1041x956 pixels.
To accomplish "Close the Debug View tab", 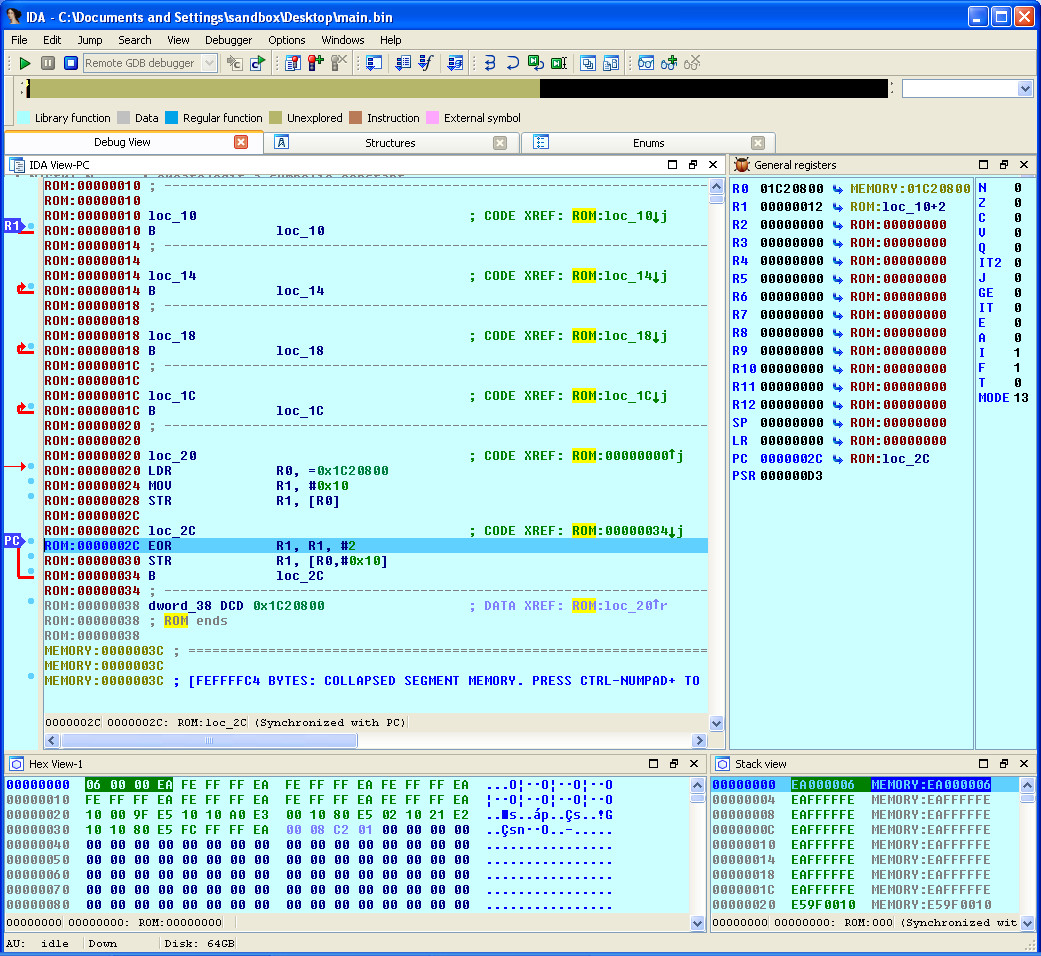I will tap(241, 143).
